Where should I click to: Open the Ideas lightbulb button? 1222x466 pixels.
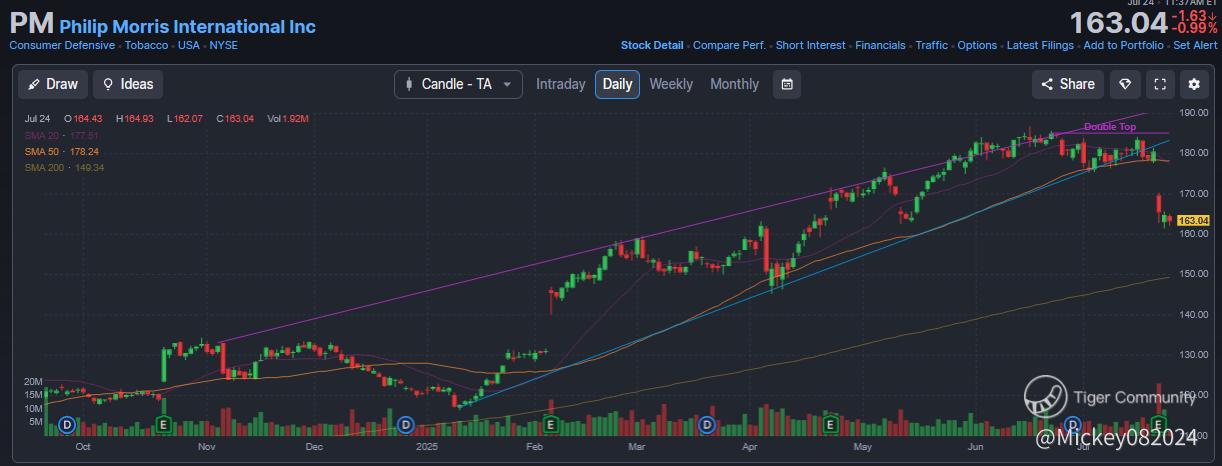(x=128, y=84)
